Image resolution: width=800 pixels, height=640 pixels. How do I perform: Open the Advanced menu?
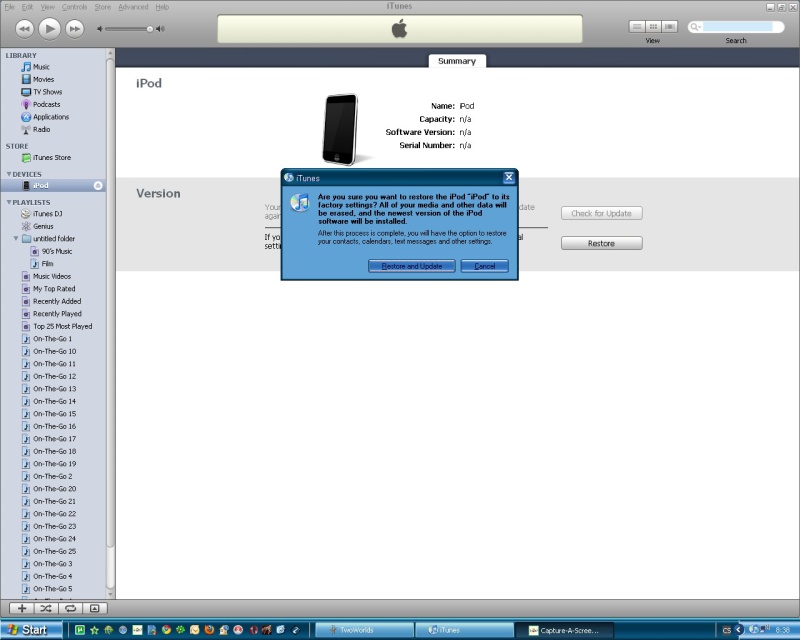coord(133,7)
